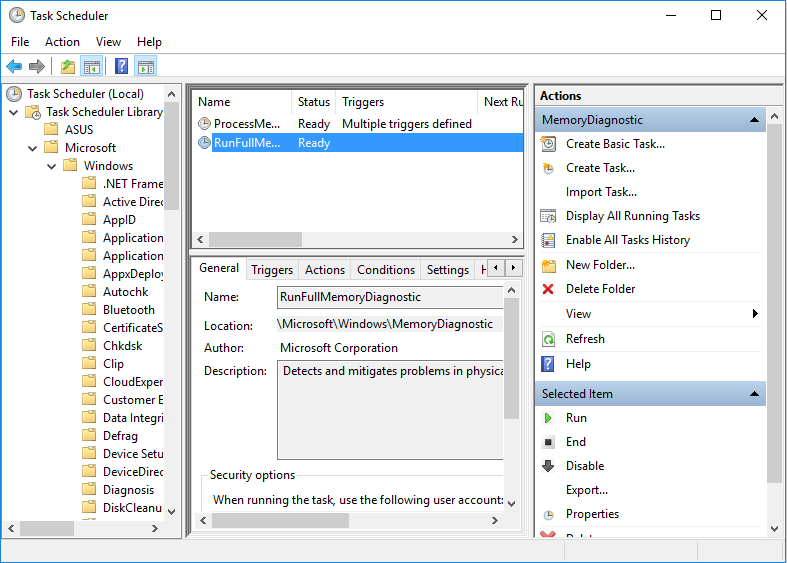Screen dimensions: 787x563
Task: Click the Create Basic Task icon
Action: click(548, 144)
